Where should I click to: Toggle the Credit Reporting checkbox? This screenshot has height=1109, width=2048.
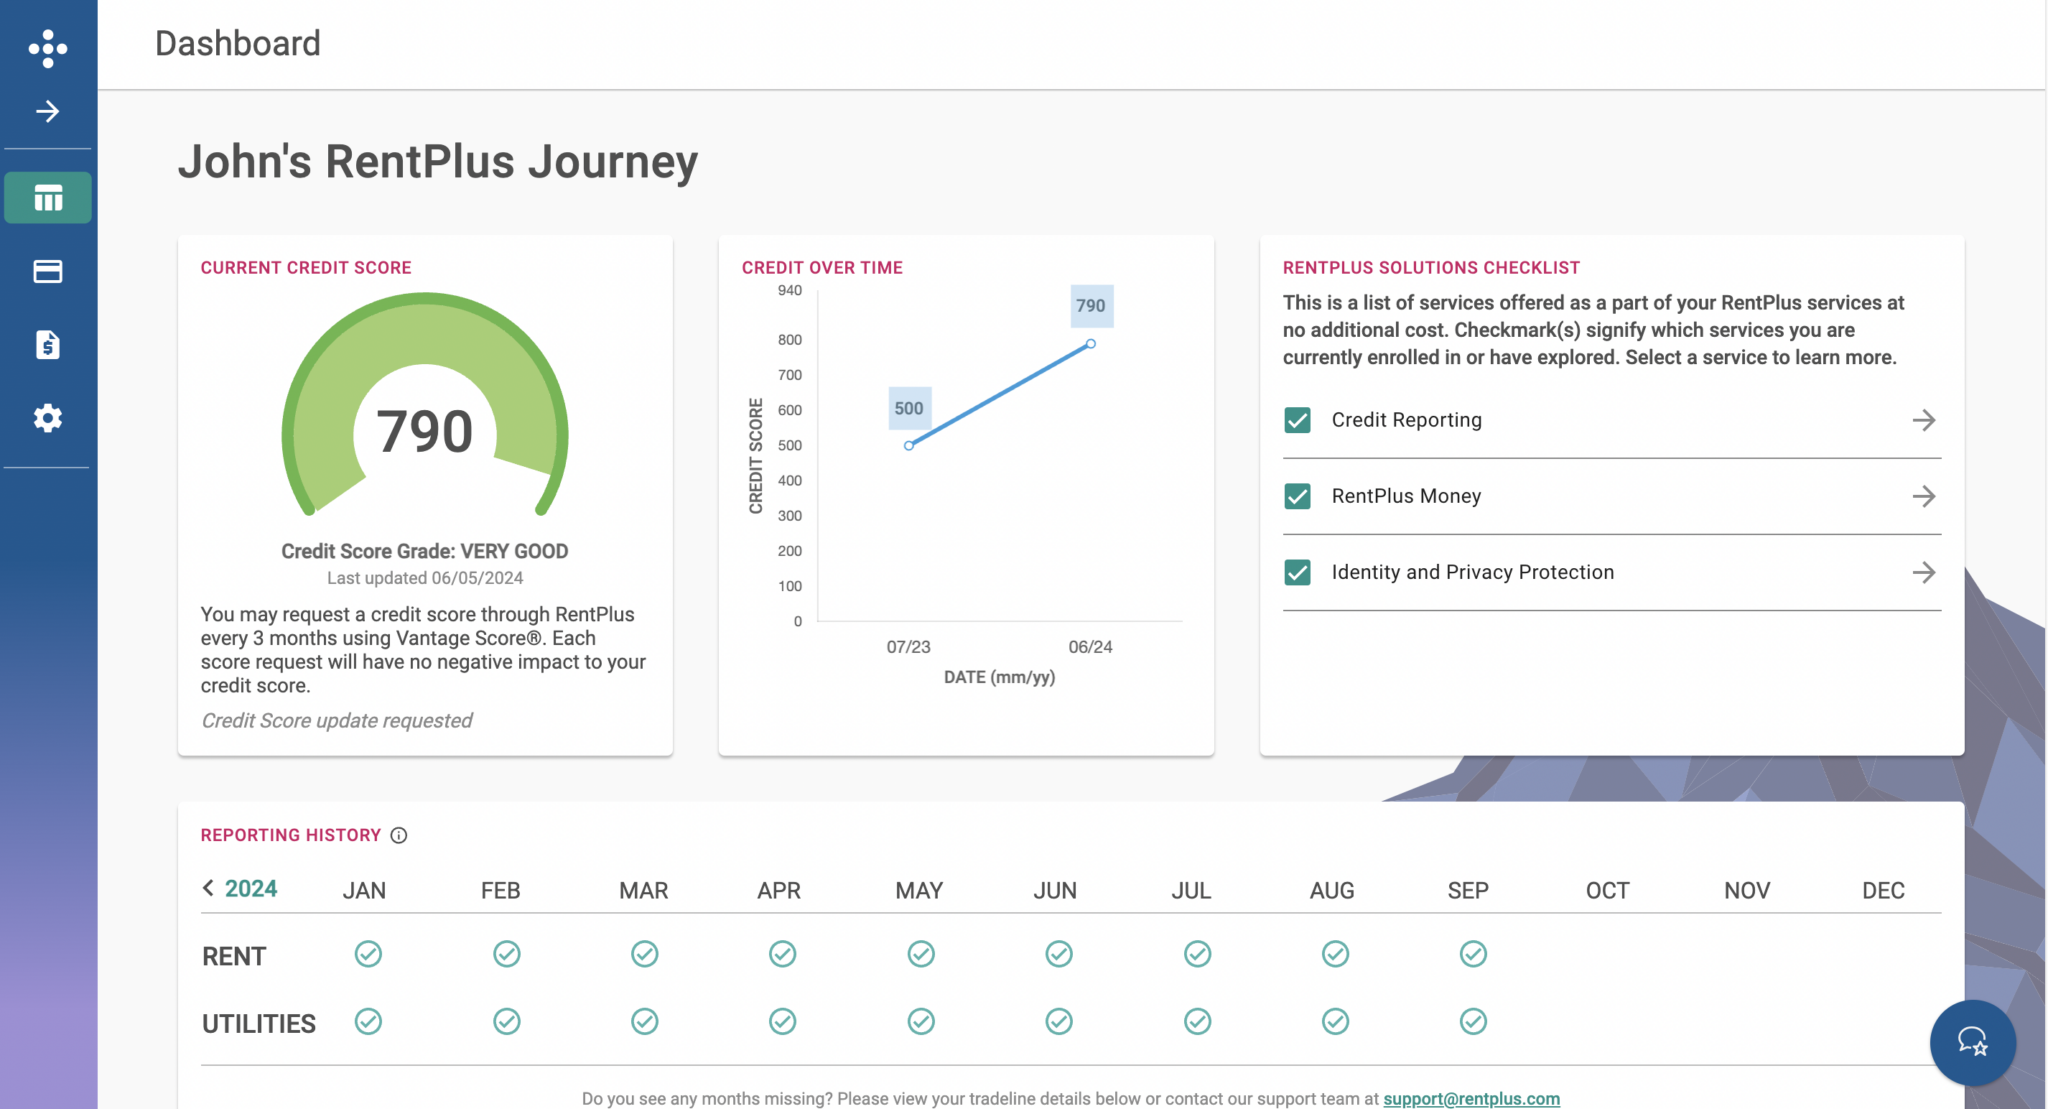point(1297,420)
